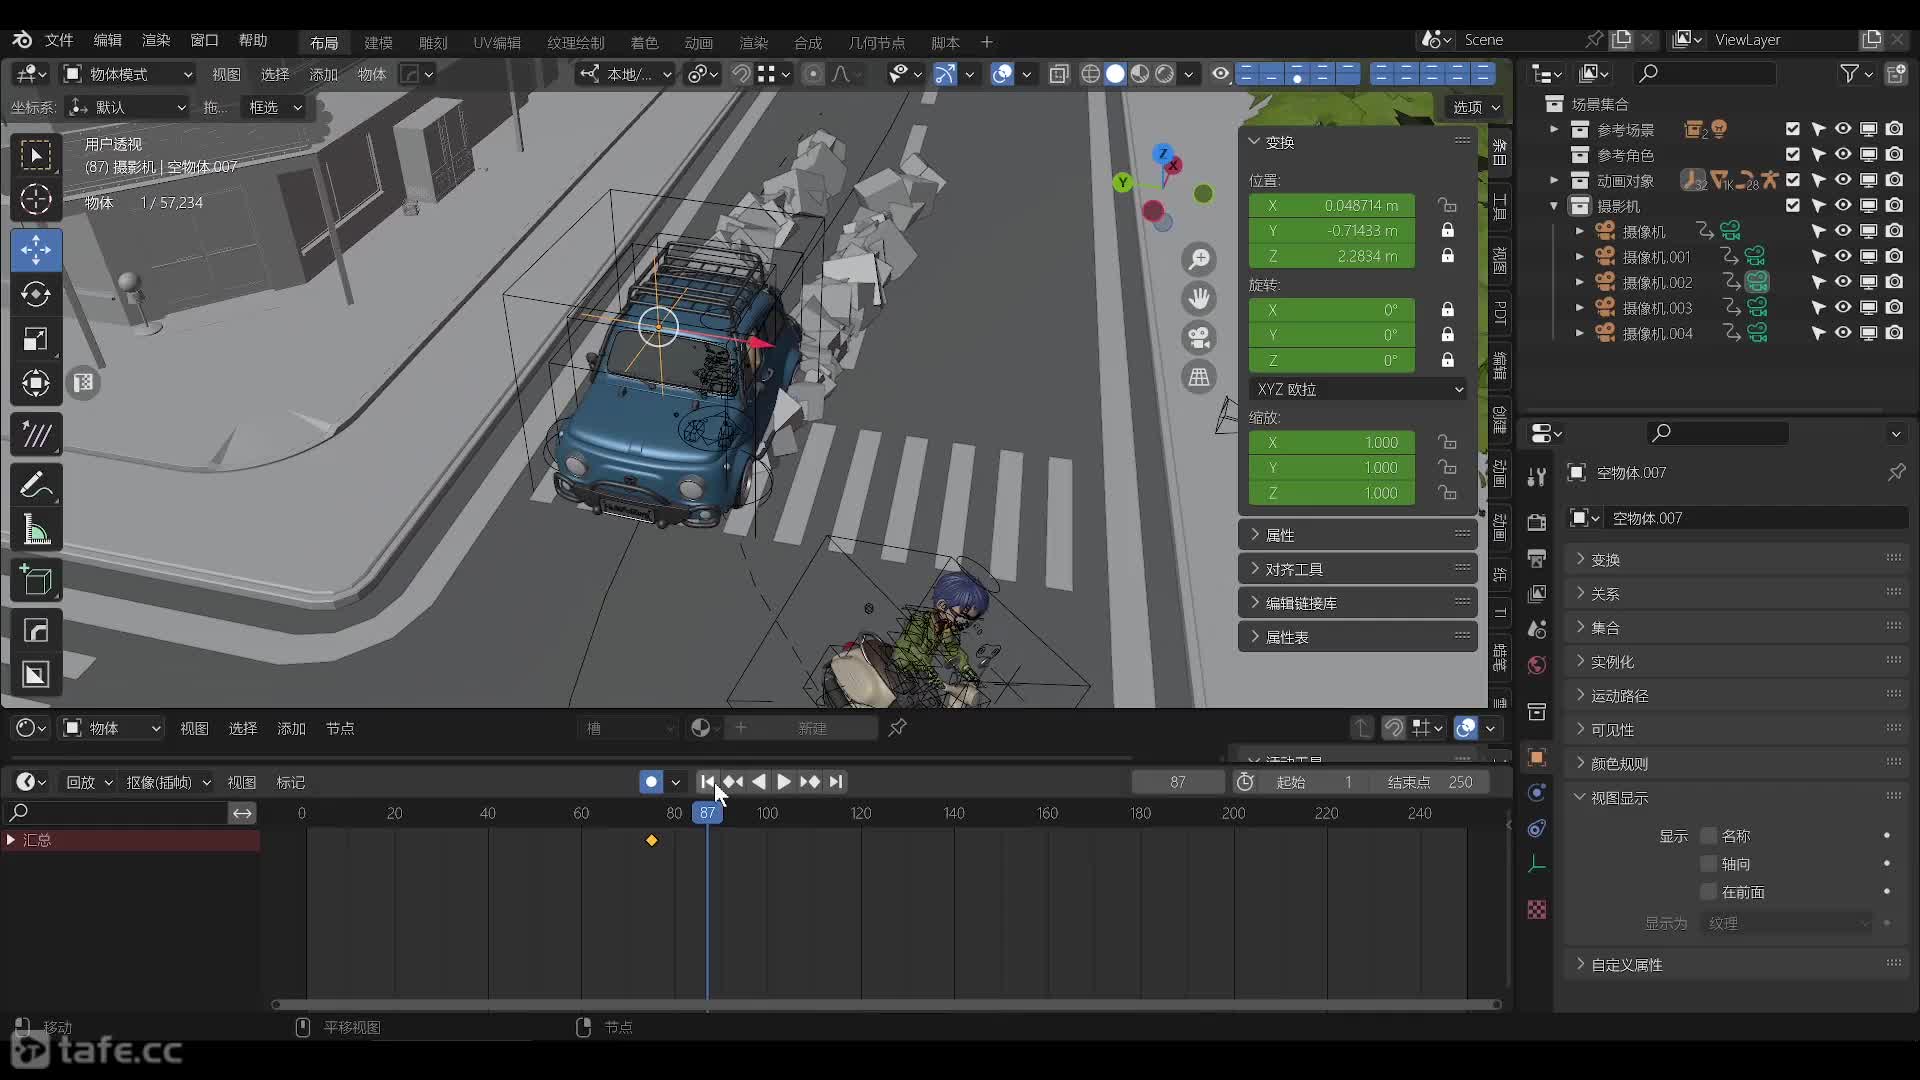
Task: Open the Output properties tab icon
Action: [1537, 558]
